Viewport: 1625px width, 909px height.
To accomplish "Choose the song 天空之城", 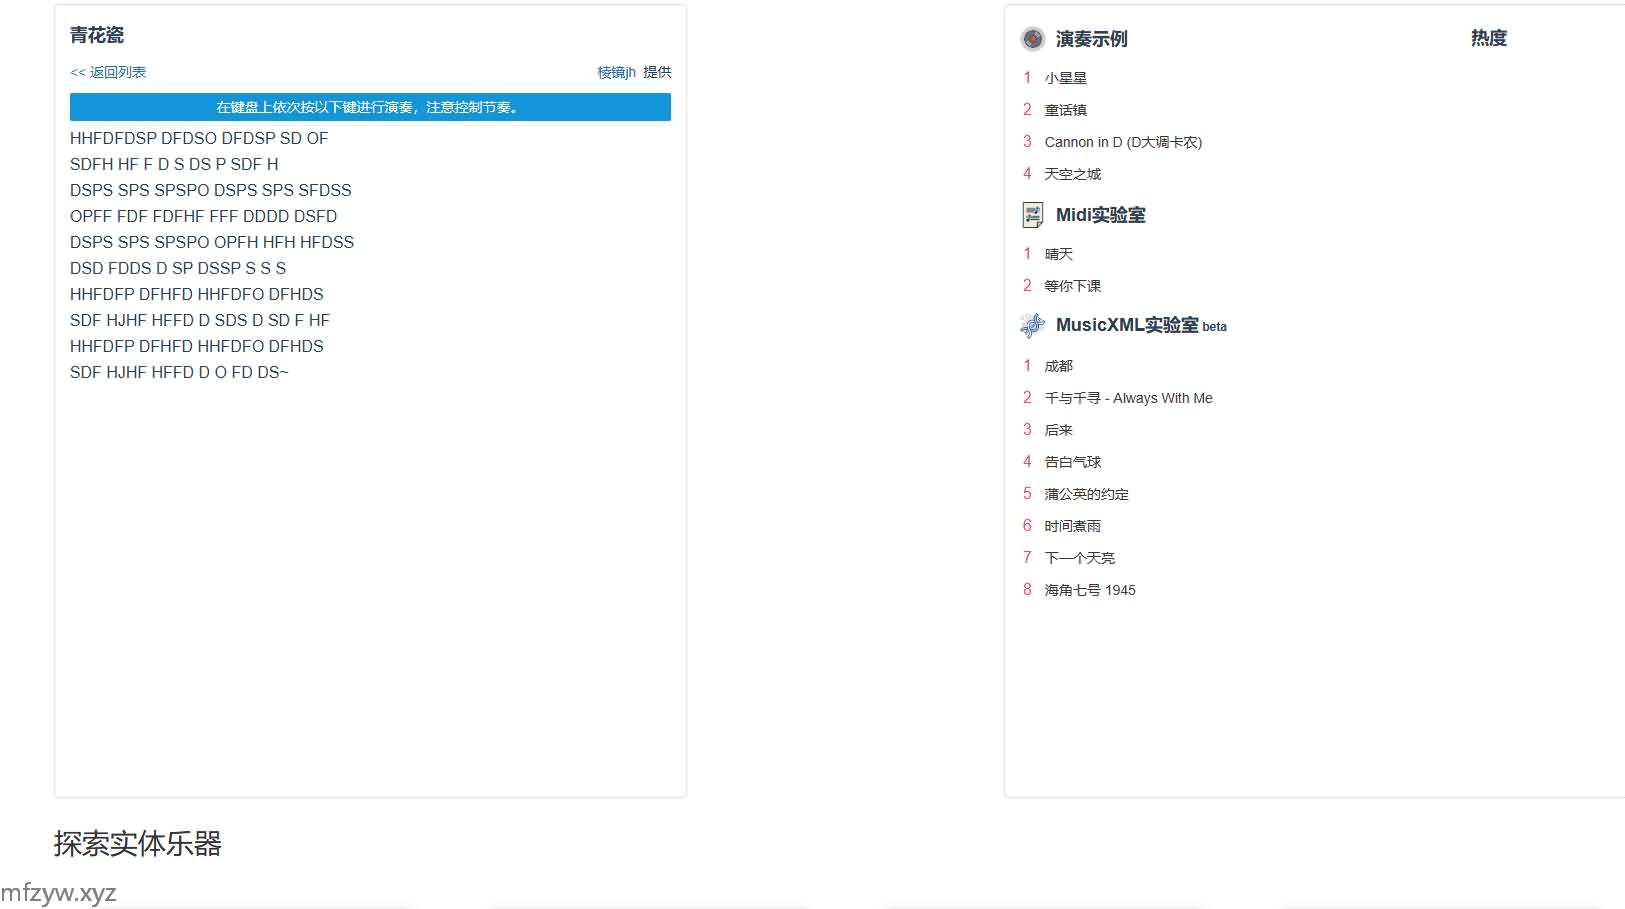I will [1072, 174].
